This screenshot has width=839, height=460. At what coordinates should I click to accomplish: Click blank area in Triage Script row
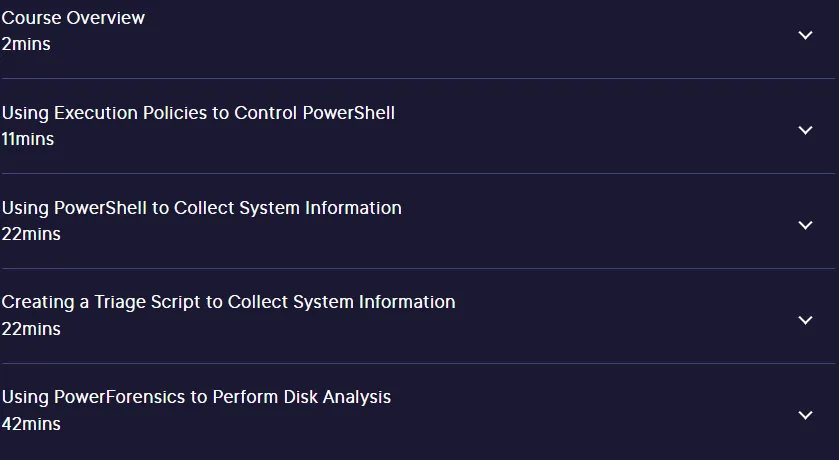[615, 320]
